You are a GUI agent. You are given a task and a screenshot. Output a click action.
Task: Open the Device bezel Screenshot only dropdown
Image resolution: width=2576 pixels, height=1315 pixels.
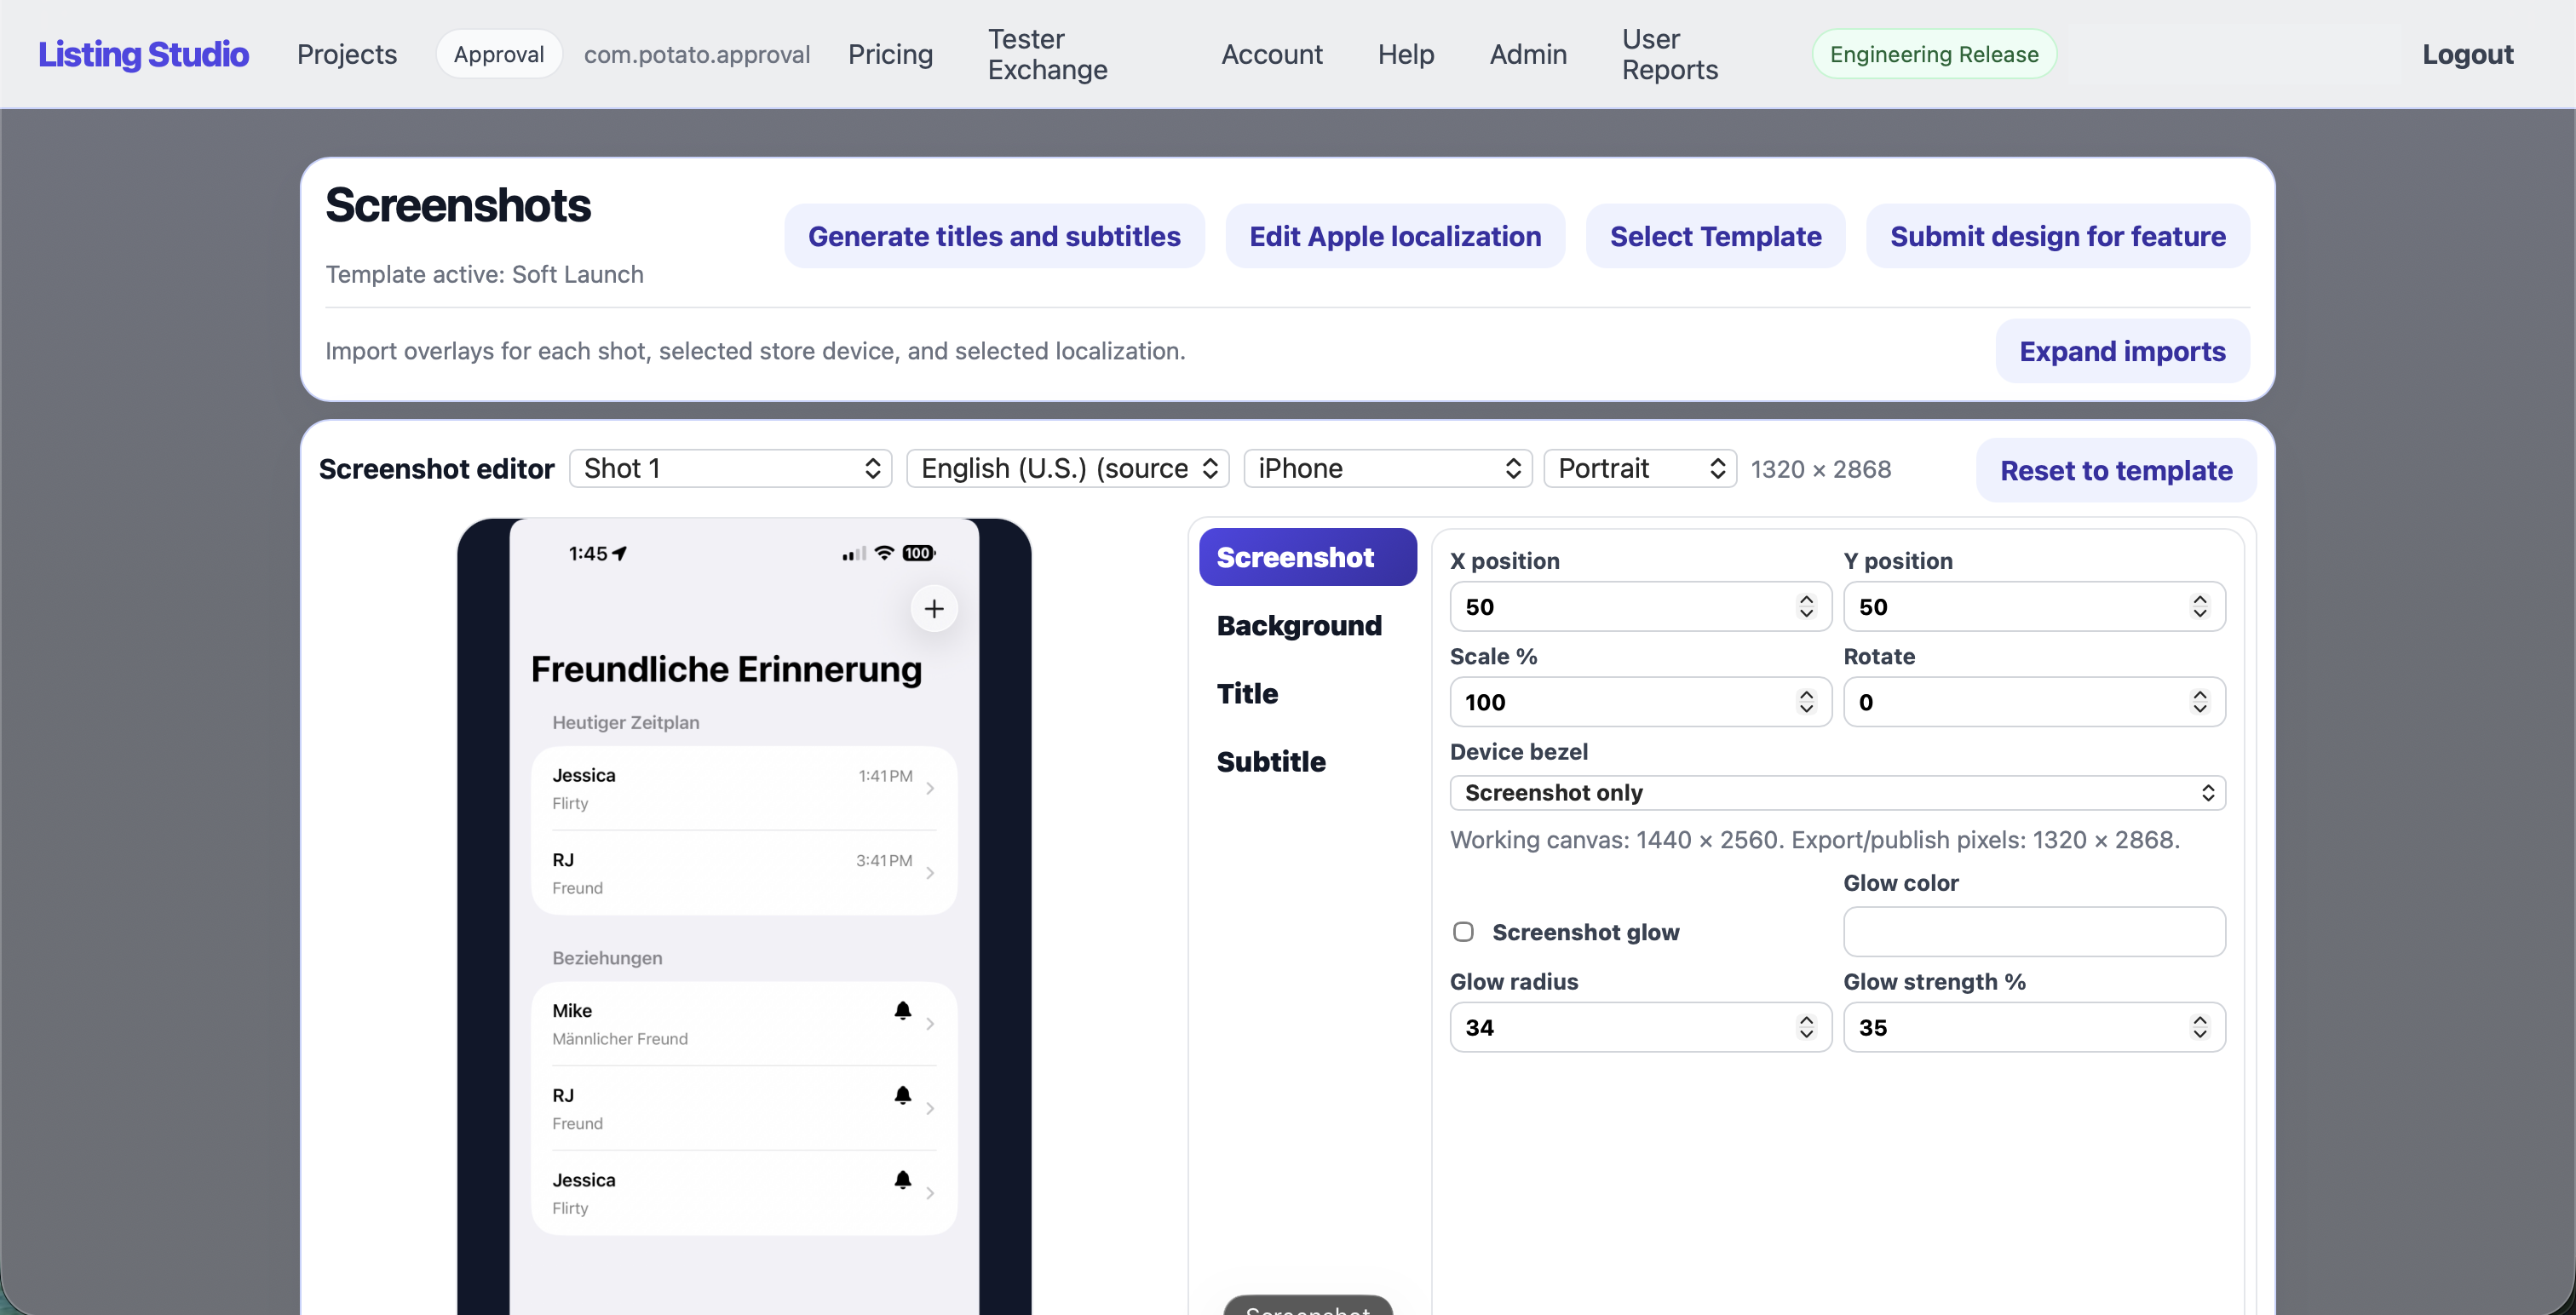point(1837,792)
